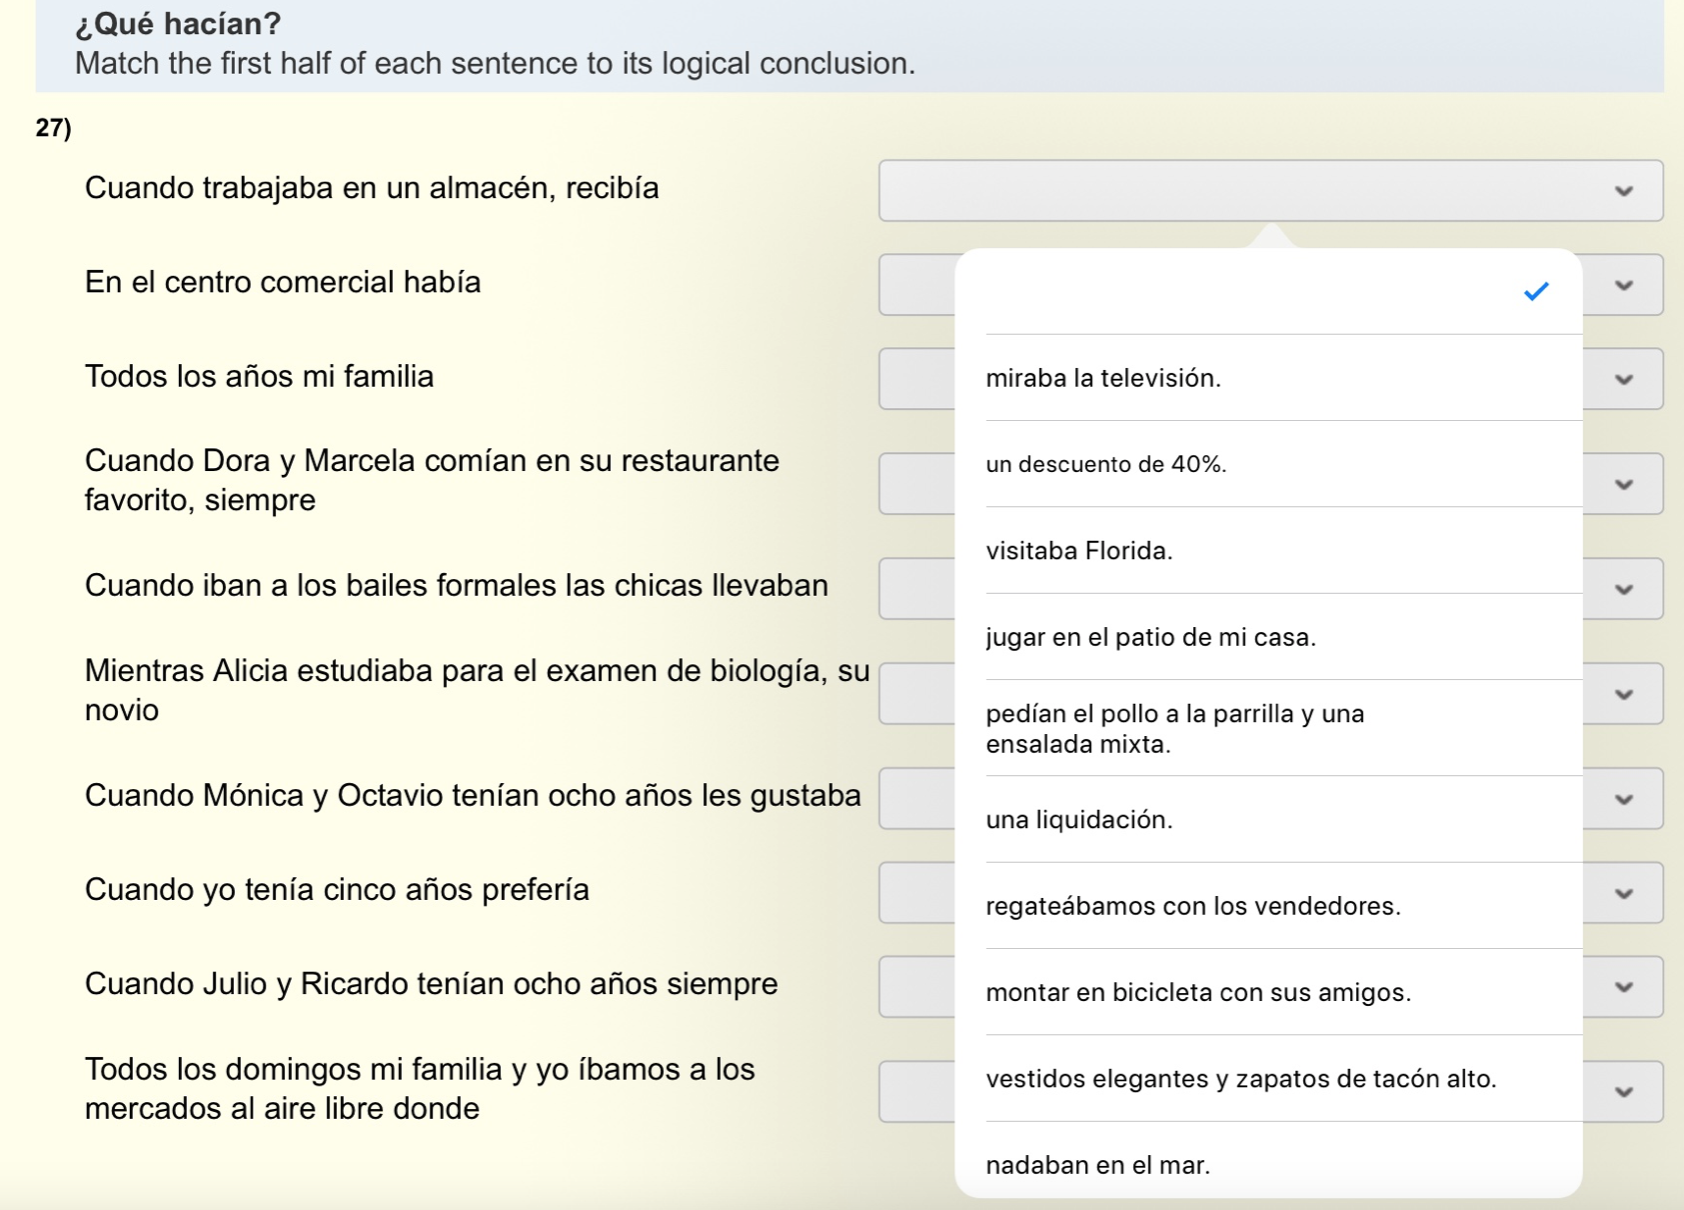Select 'miraba la televisión.' from dropdown list
1684x1210 pixels.
tap(1103, 378)
